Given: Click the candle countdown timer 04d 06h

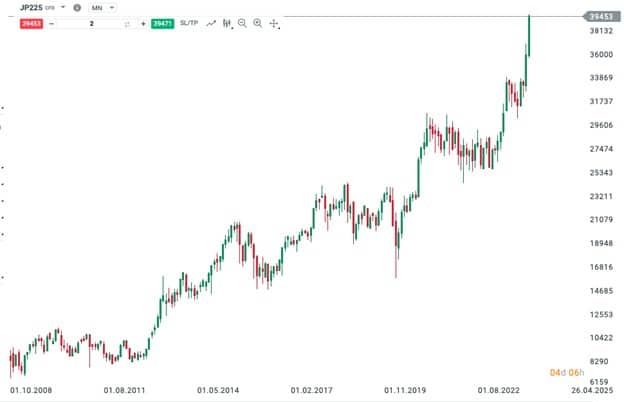Looking at the screenshot, I should coord(567,373).
